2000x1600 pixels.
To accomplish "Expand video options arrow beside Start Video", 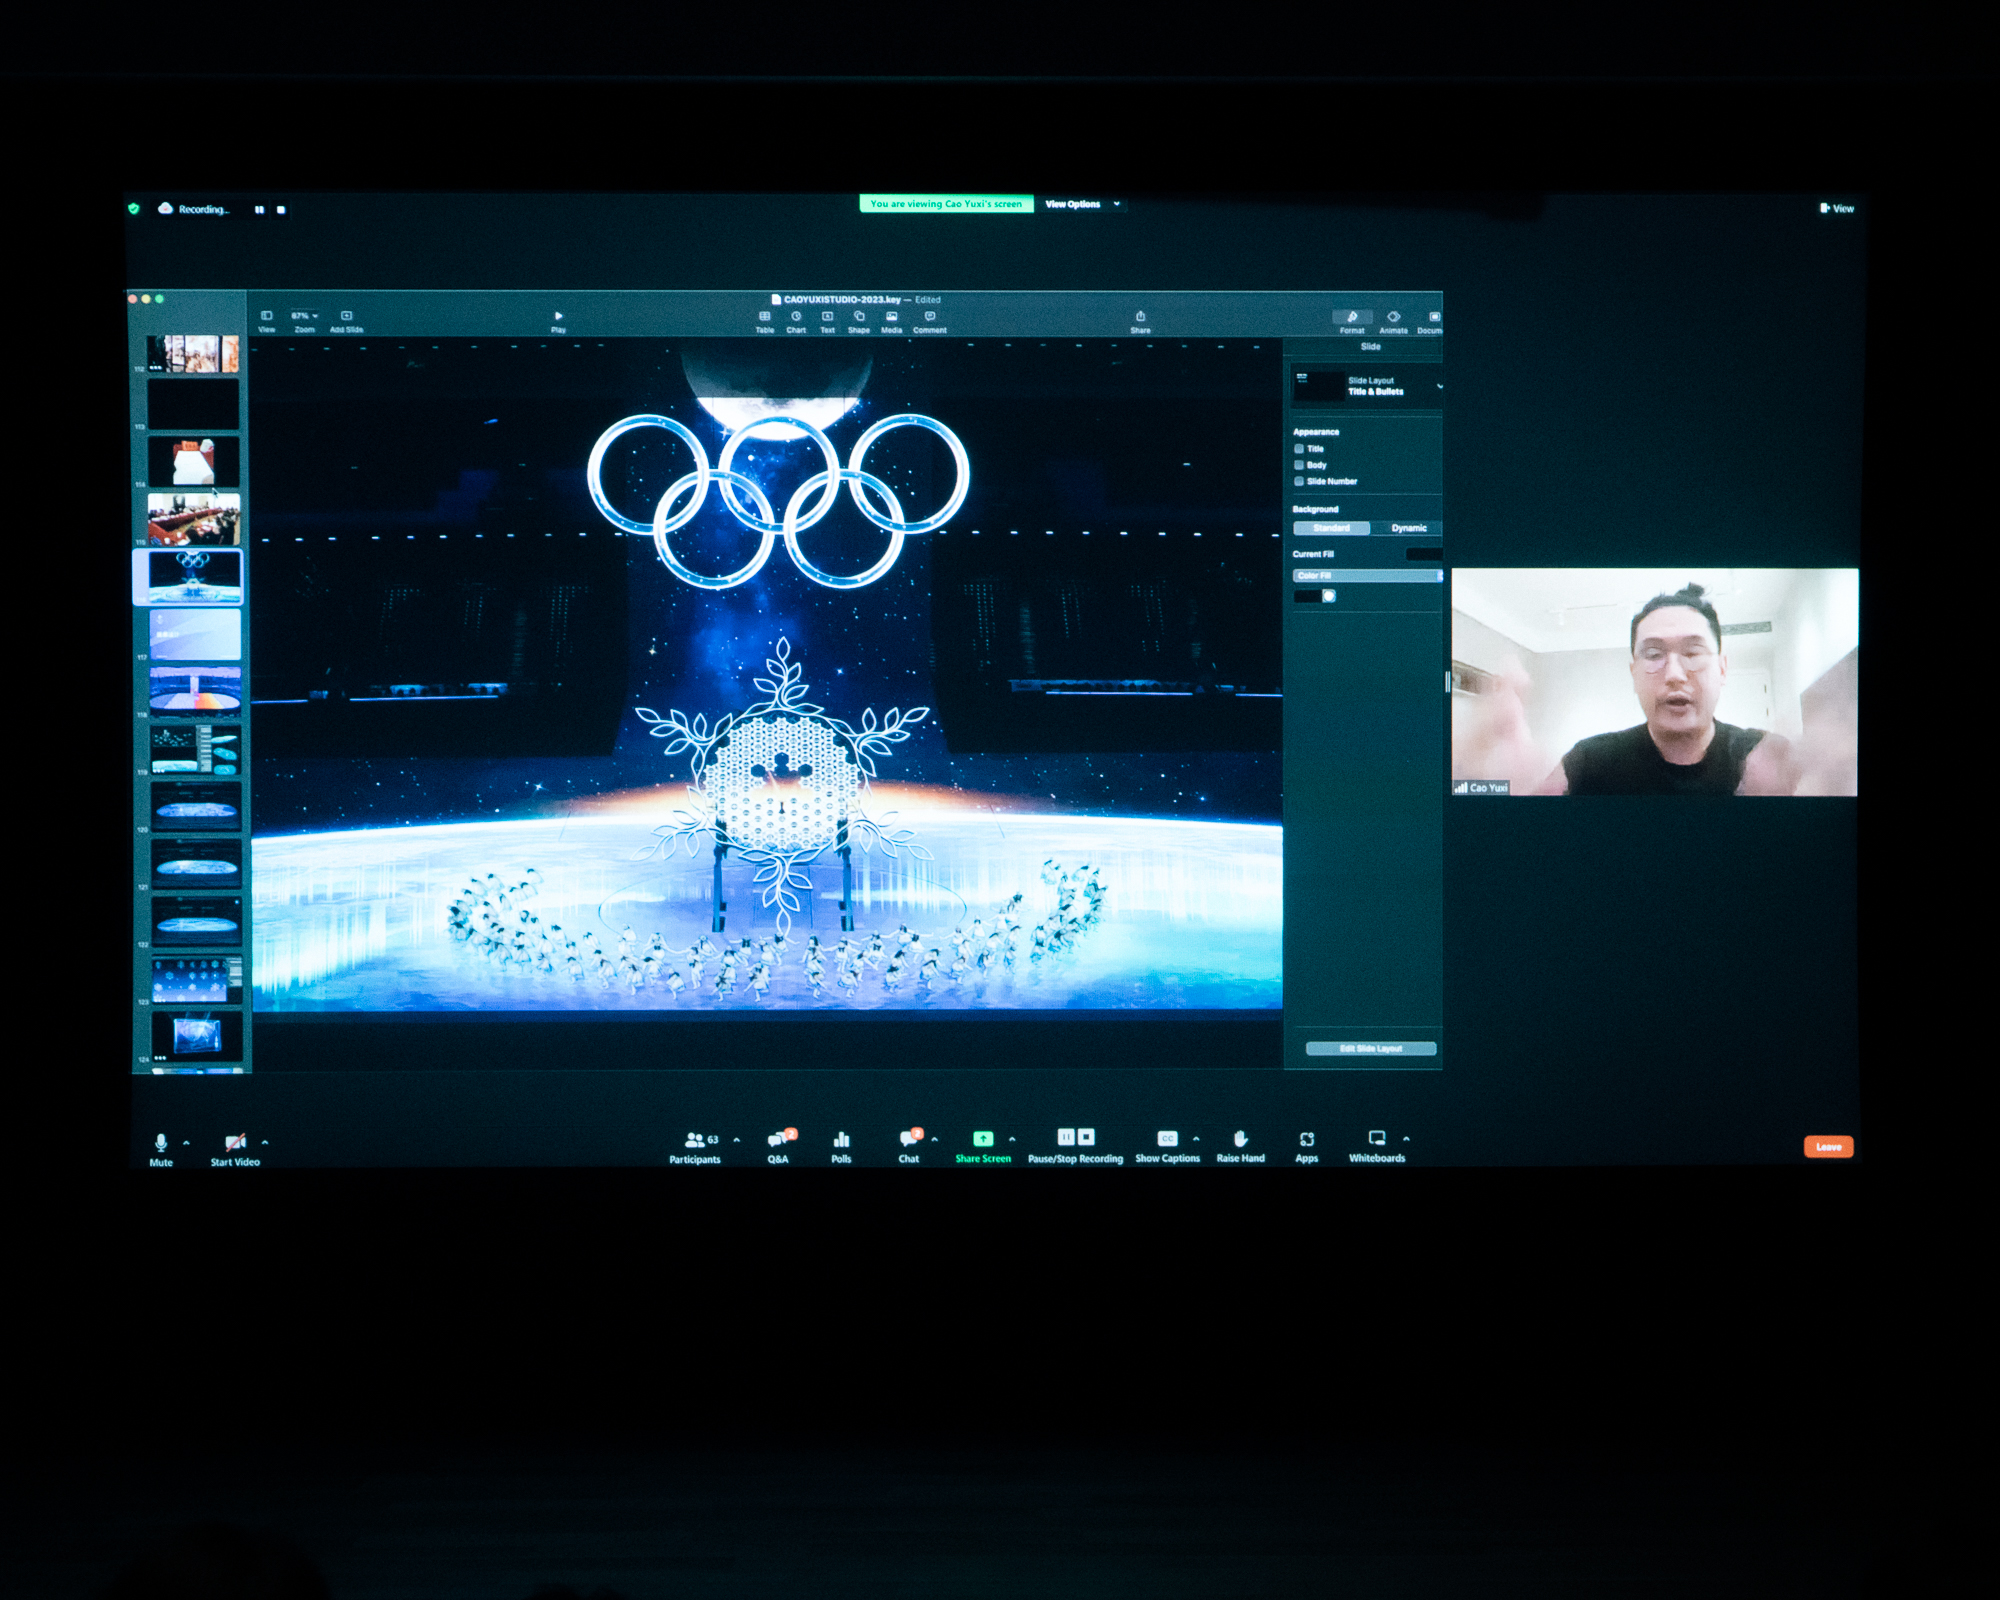I will click(x=265, y=1142).
